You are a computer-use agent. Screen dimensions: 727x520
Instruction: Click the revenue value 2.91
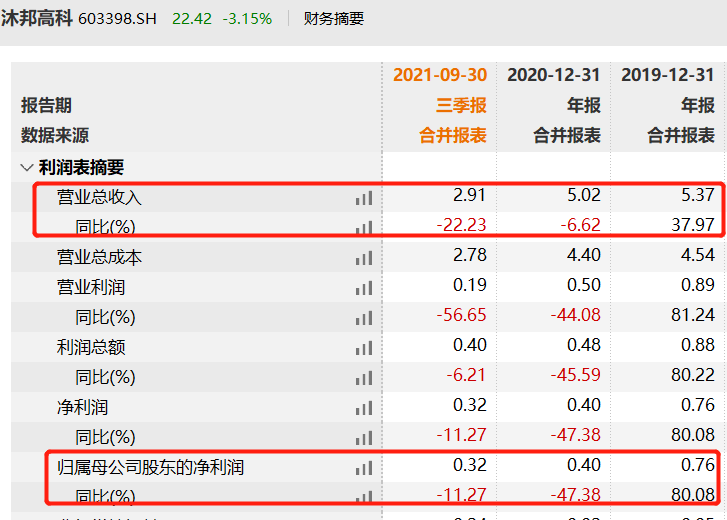(x=469, y=195)
